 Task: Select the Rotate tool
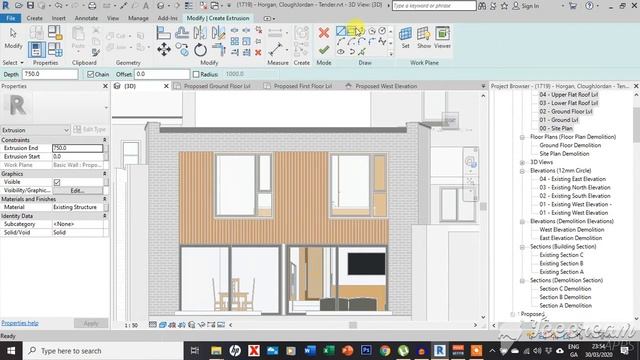coord(200,50)
